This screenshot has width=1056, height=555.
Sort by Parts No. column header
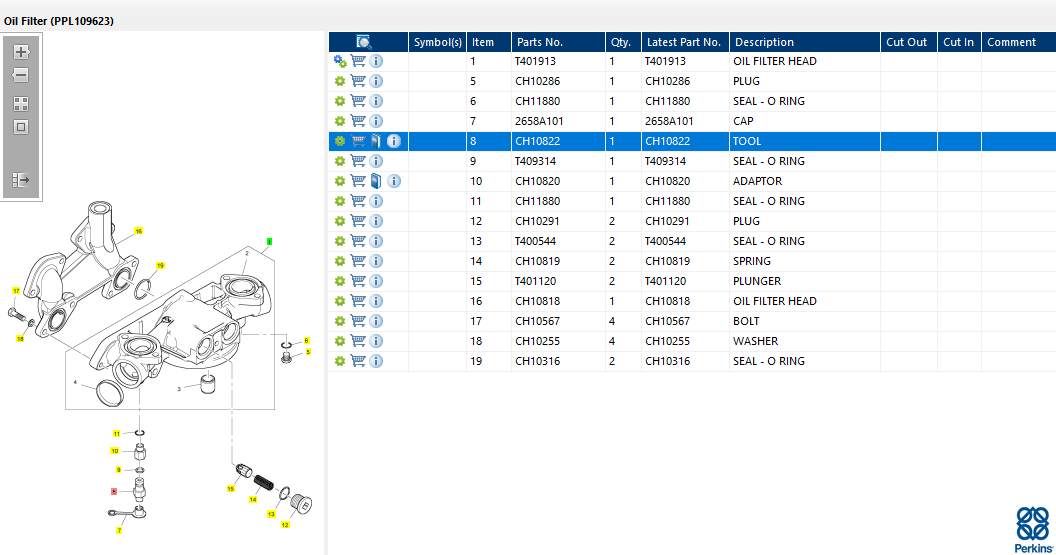click(x=558, y=42)
